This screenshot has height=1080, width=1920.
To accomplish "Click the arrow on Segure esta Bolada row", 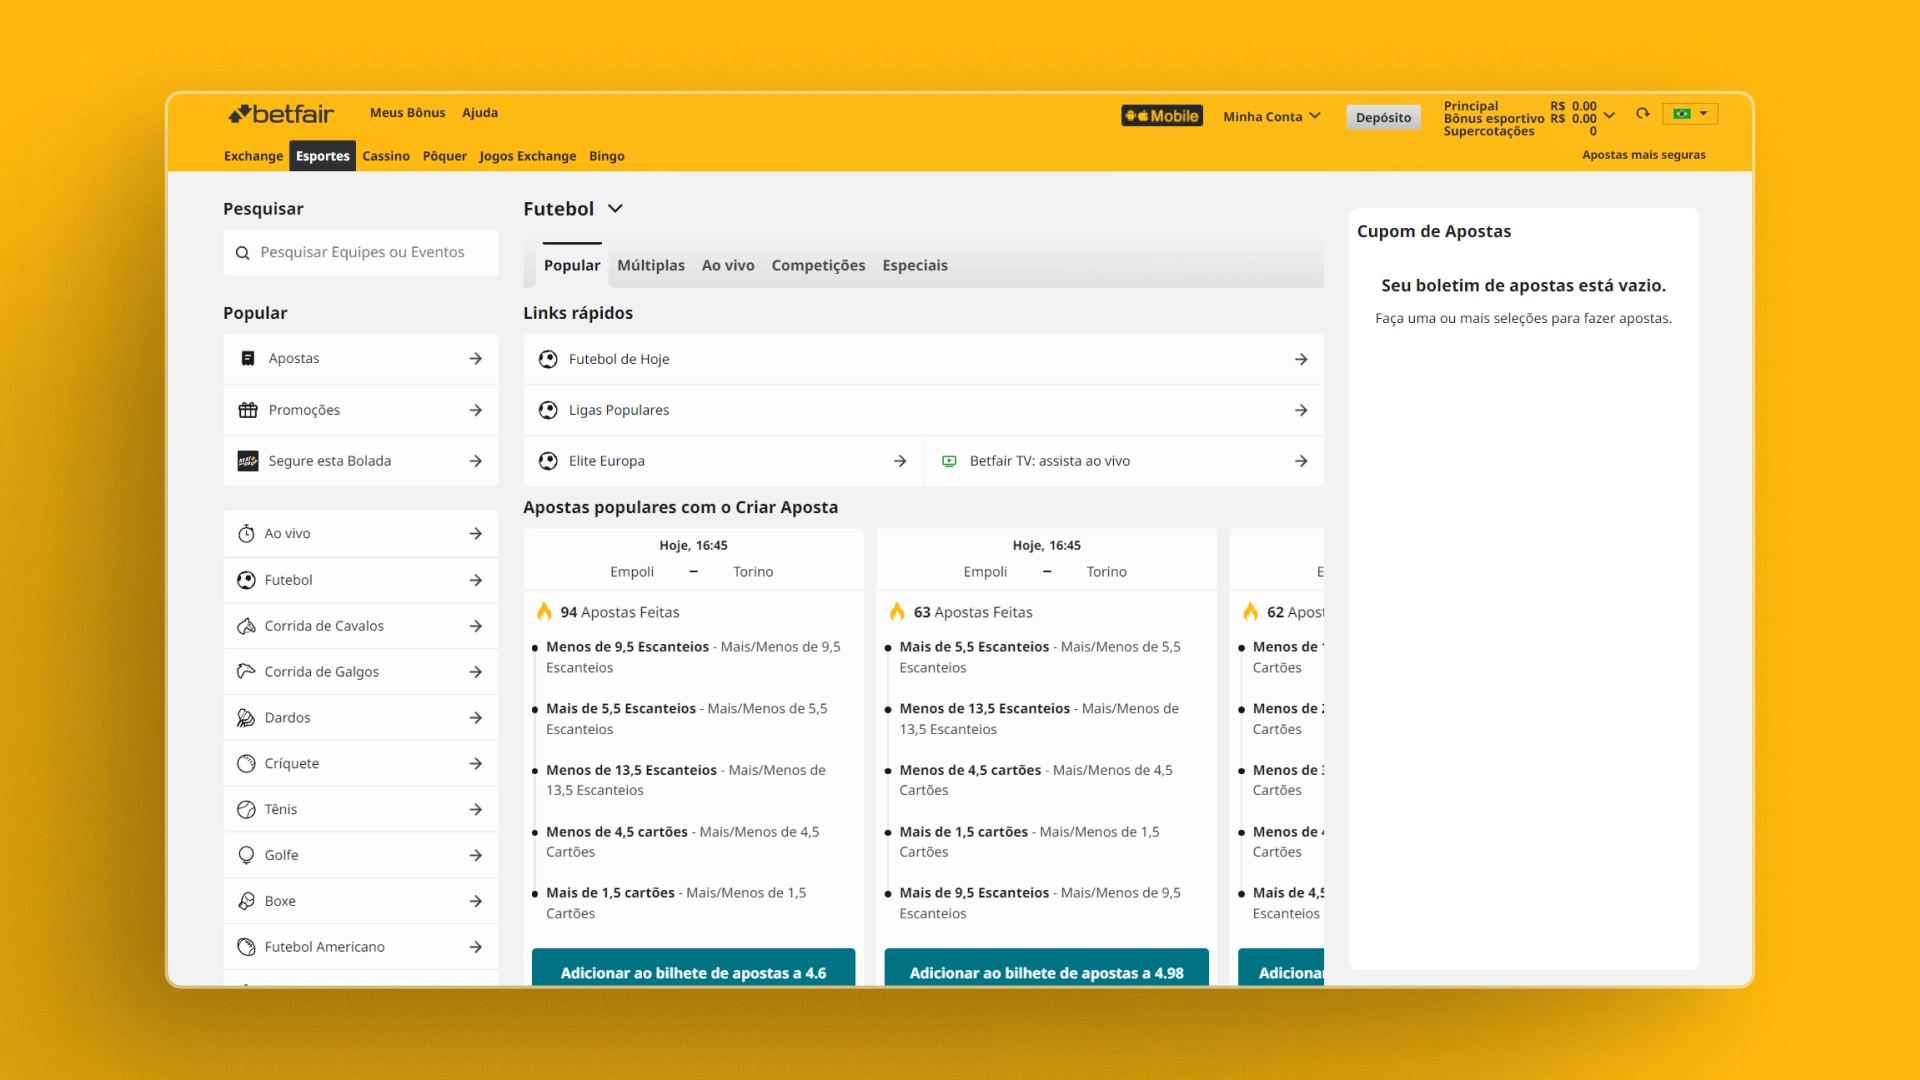I will click(x=476, y=461).
